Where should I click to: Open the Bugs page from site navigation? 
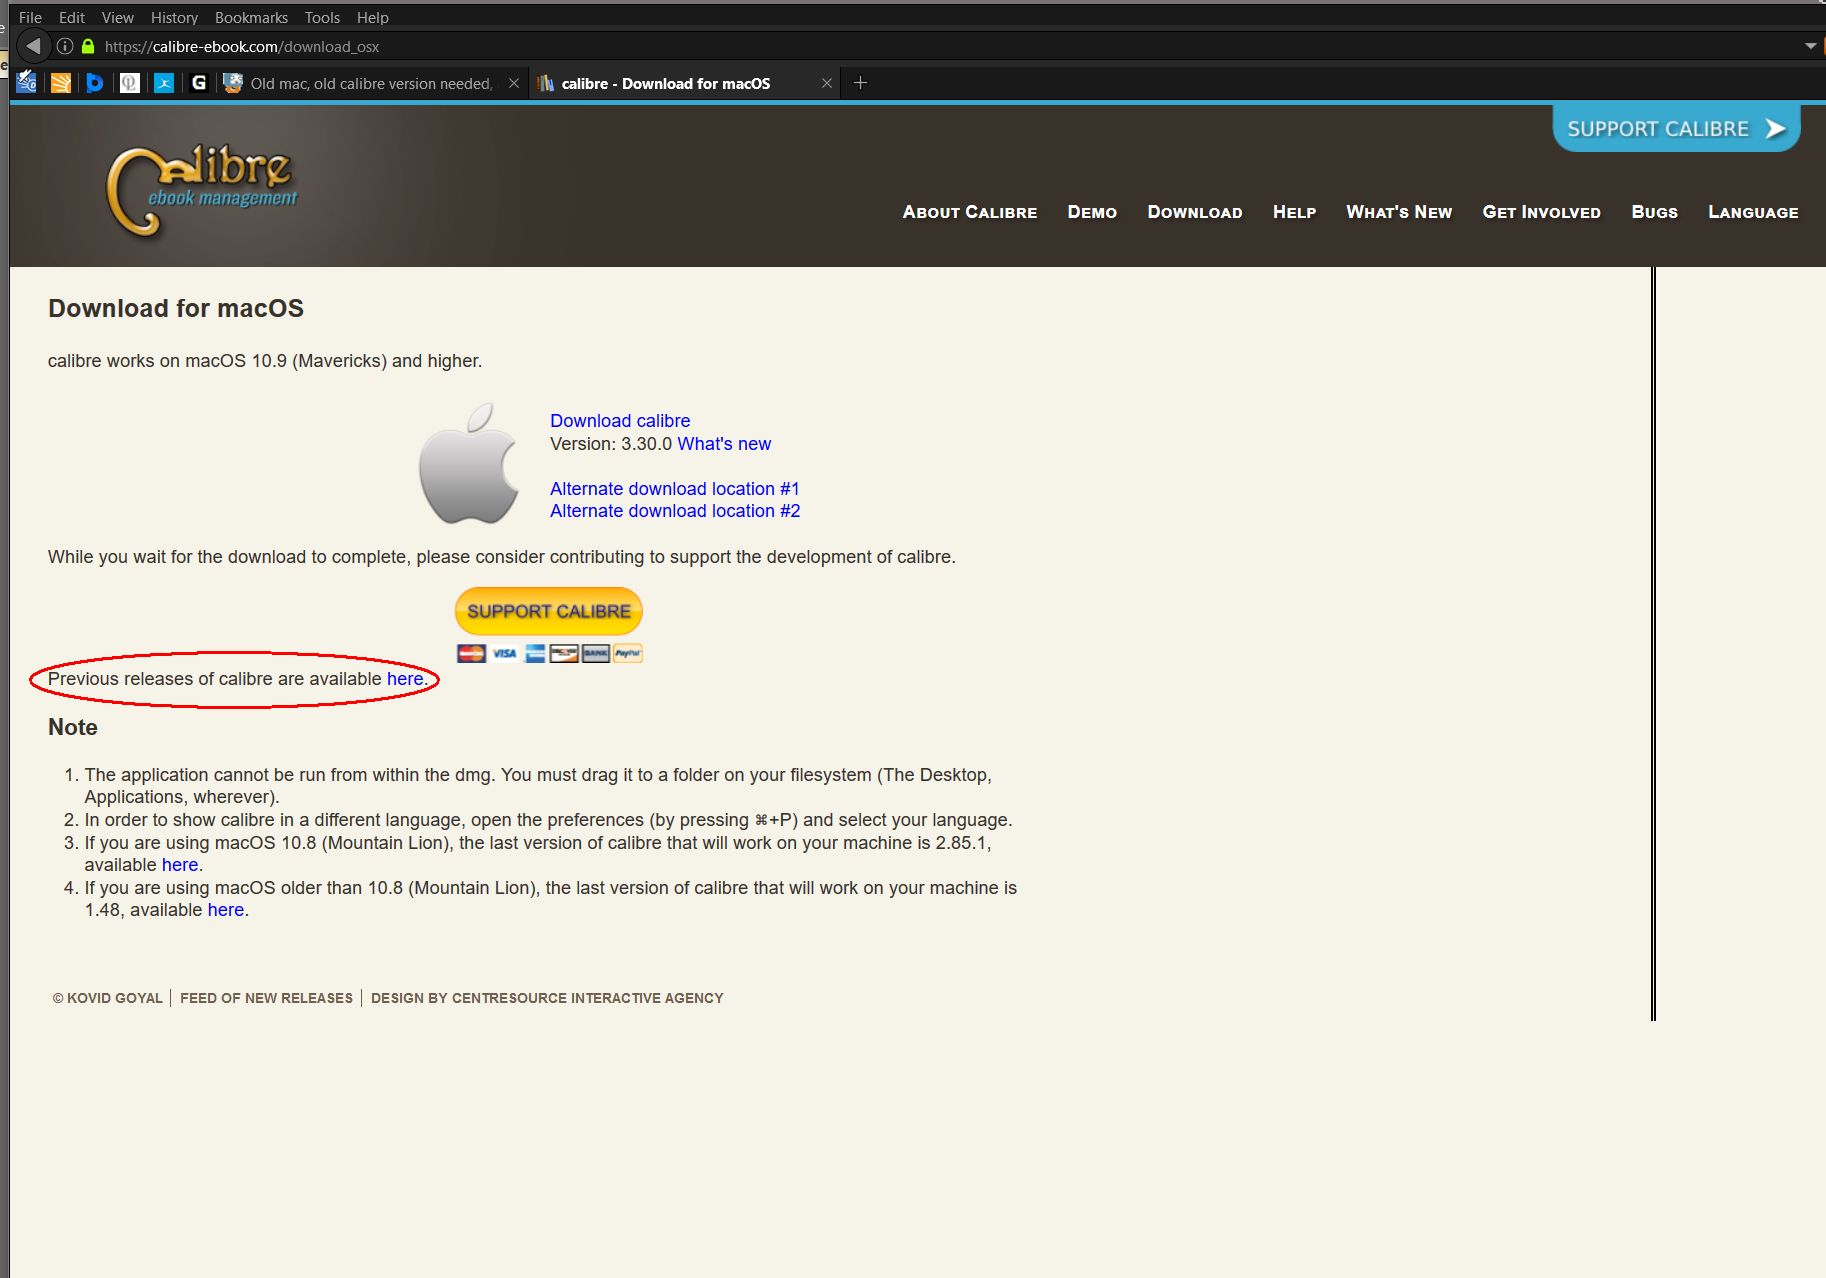click(1655, 212)
